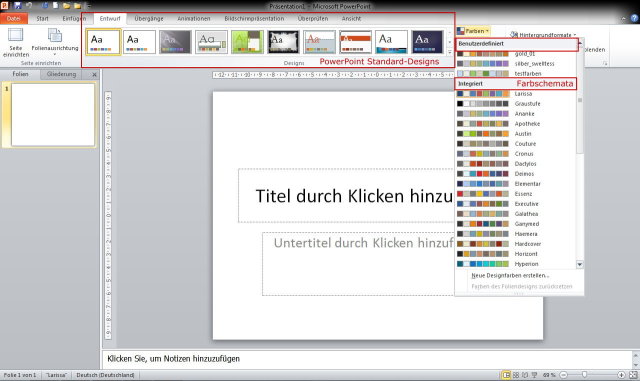This screenshot has height=381, width=640.
Task: Click the color list scroll-down arrow
Action: point(580,265)
